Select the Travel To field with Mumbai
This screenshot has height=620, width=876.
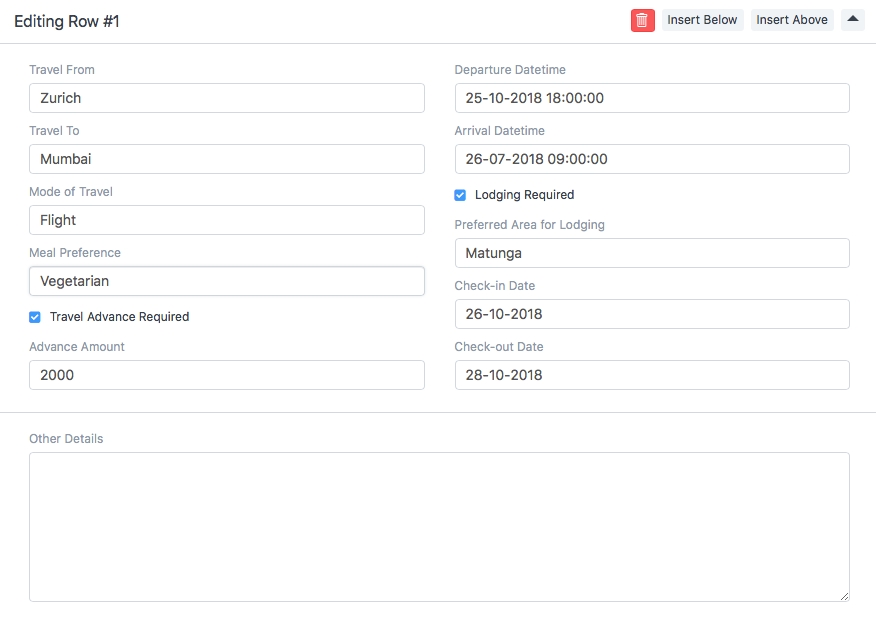226,159
